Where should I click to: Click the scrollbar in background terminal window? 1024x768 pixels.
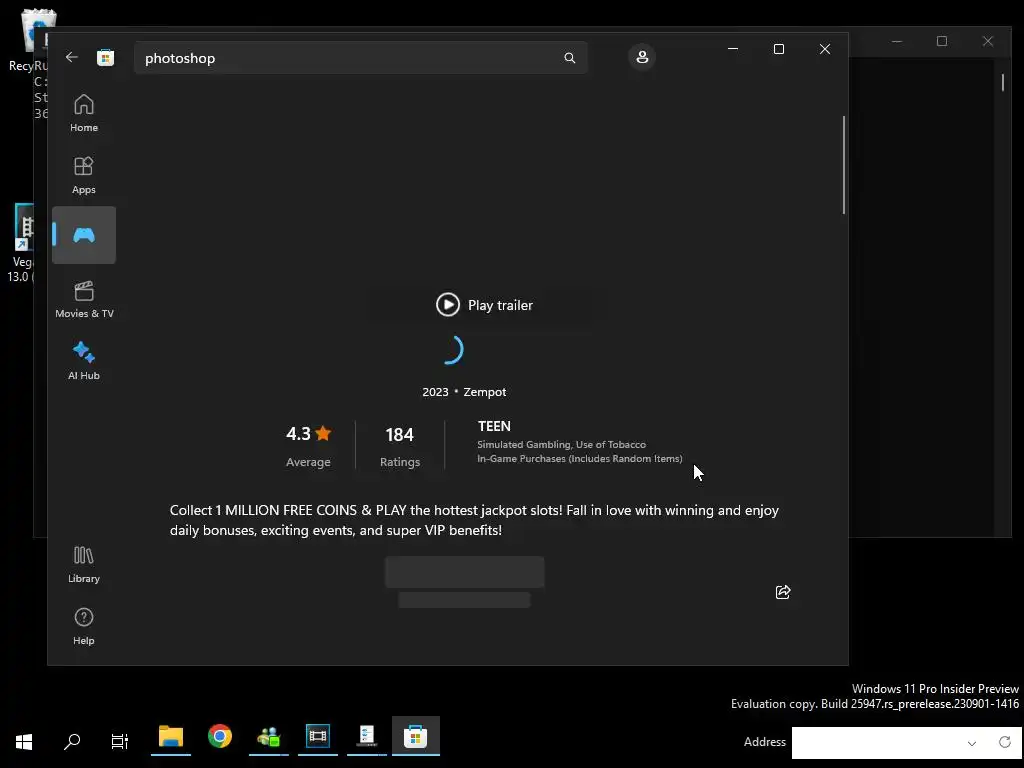1002,82
